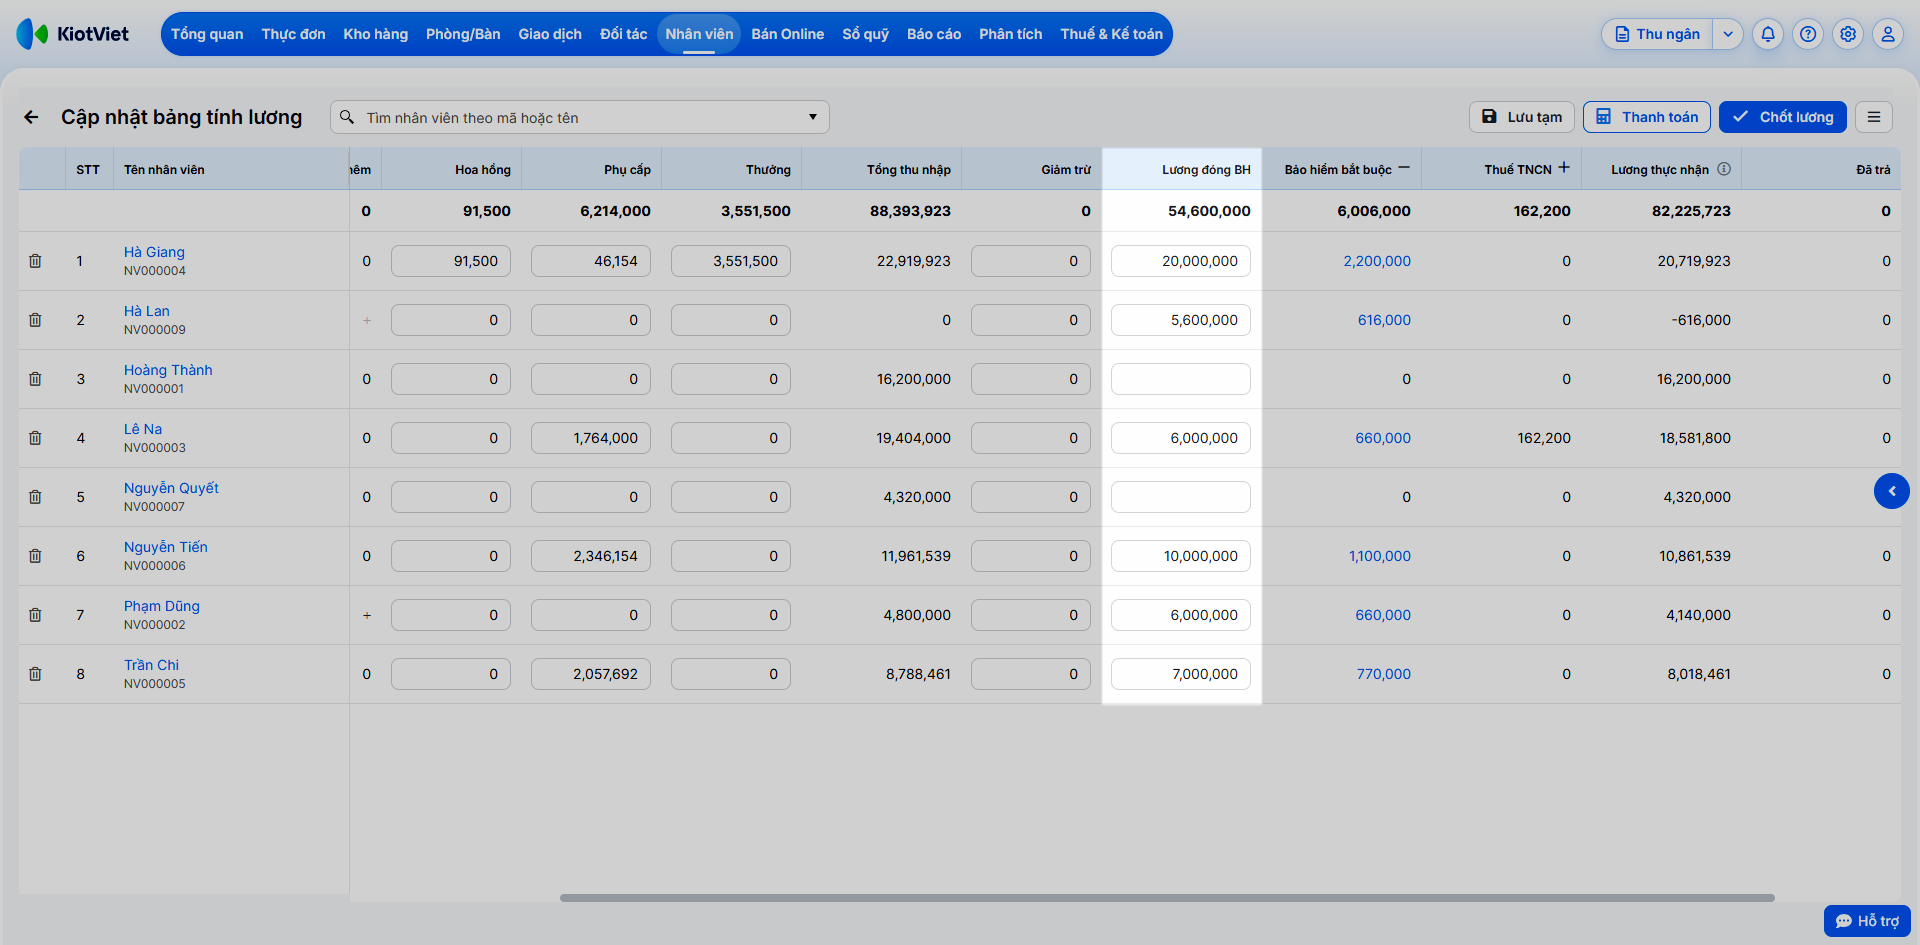Open the Thu ngân dropdown arrow
Viewport: 1920px width, 945px height.
point(1728,34)
